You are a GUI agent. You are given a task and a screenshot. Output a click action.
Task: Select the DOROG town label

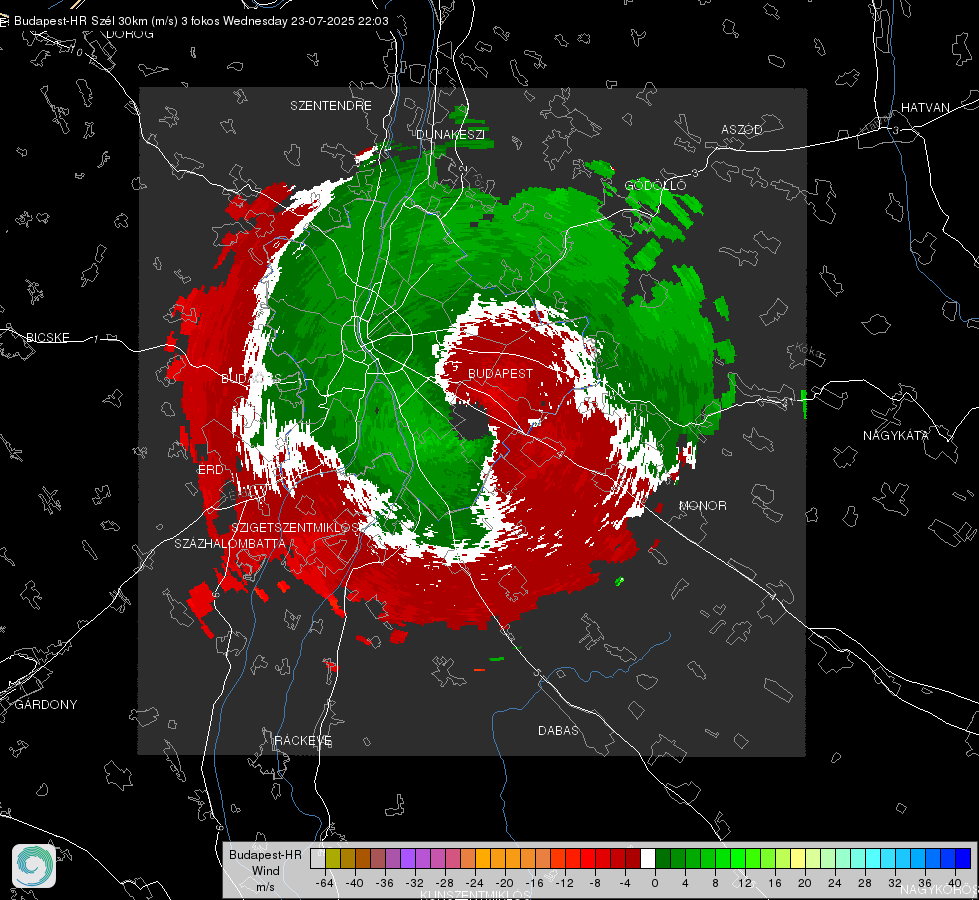tap(130, 34)
